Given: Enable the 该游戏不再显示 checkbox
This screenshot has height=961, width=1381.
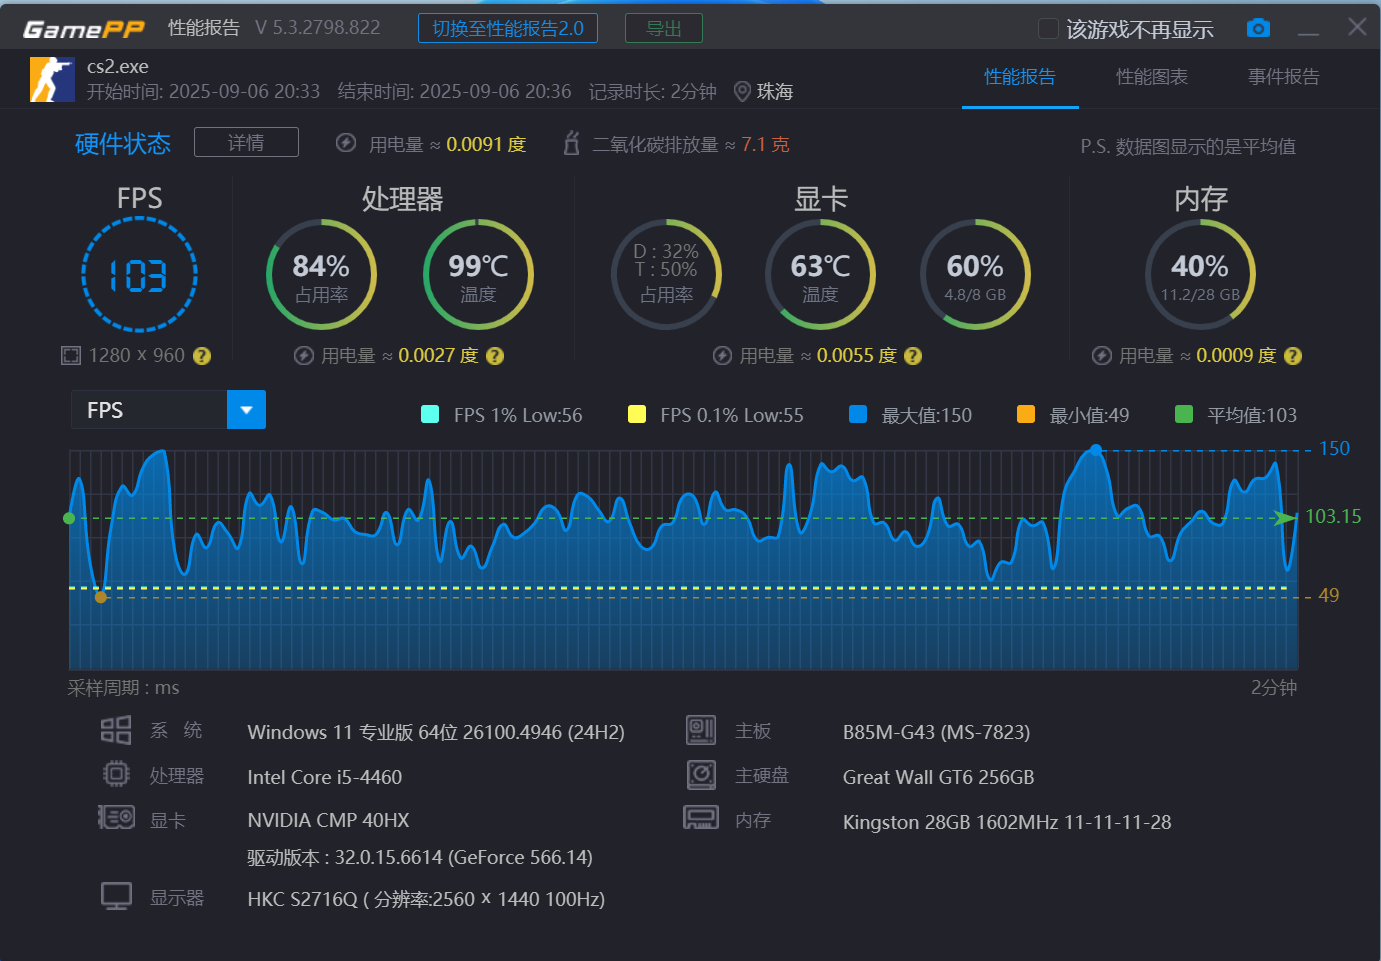Looking at the screenshot, I should (x=1048, y=29).
